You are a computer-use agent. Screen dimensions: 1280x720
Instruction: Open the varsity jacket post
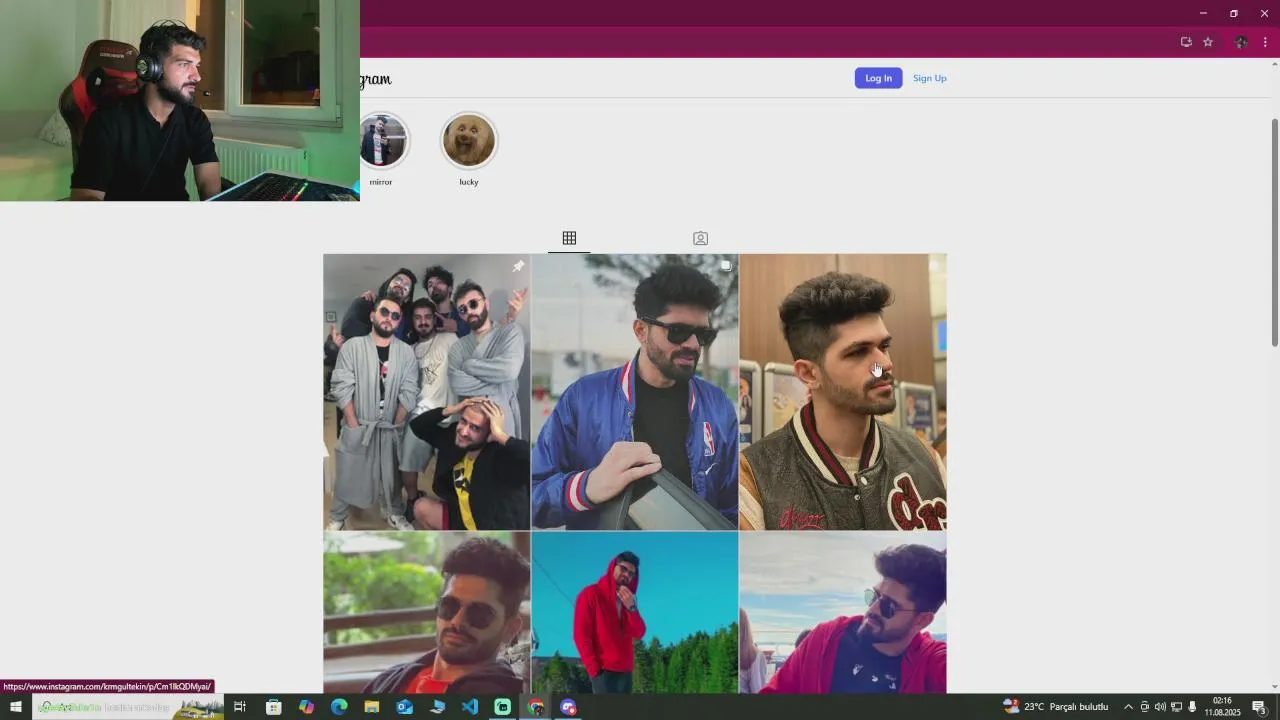[x=843, y=391]
